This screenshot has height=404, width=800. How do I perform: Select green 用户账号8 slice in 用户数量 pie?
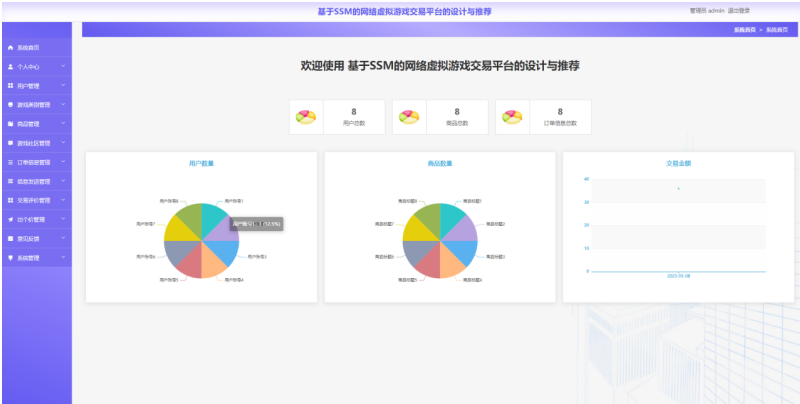pos(191,217)
